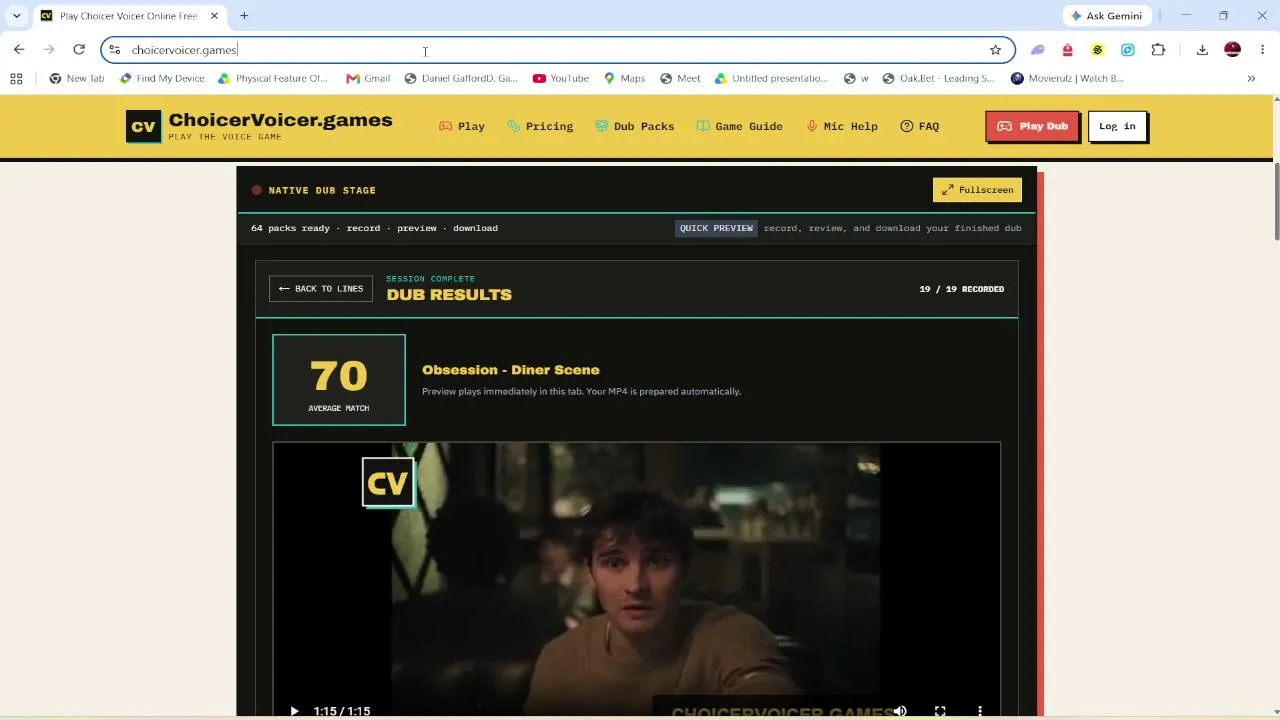The height and width of the screenshot is (720, 1280).
Task: Open the "w" bookmark
Action: (856, 78)
